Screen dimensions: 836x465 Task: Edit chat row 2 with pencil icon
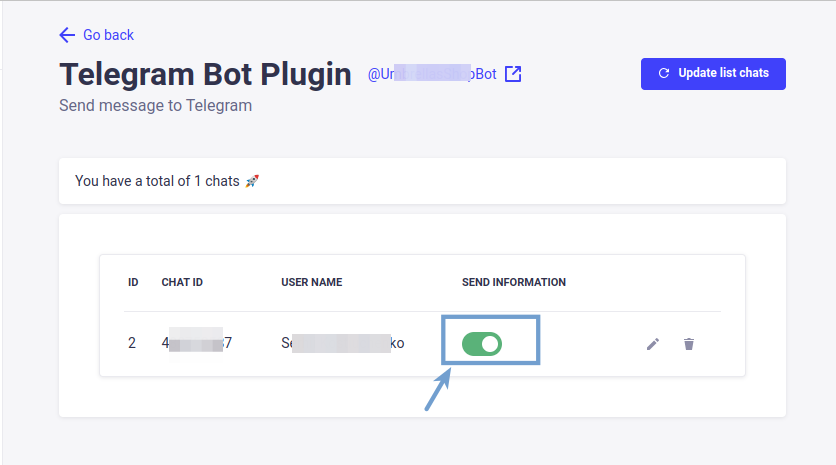653,344
